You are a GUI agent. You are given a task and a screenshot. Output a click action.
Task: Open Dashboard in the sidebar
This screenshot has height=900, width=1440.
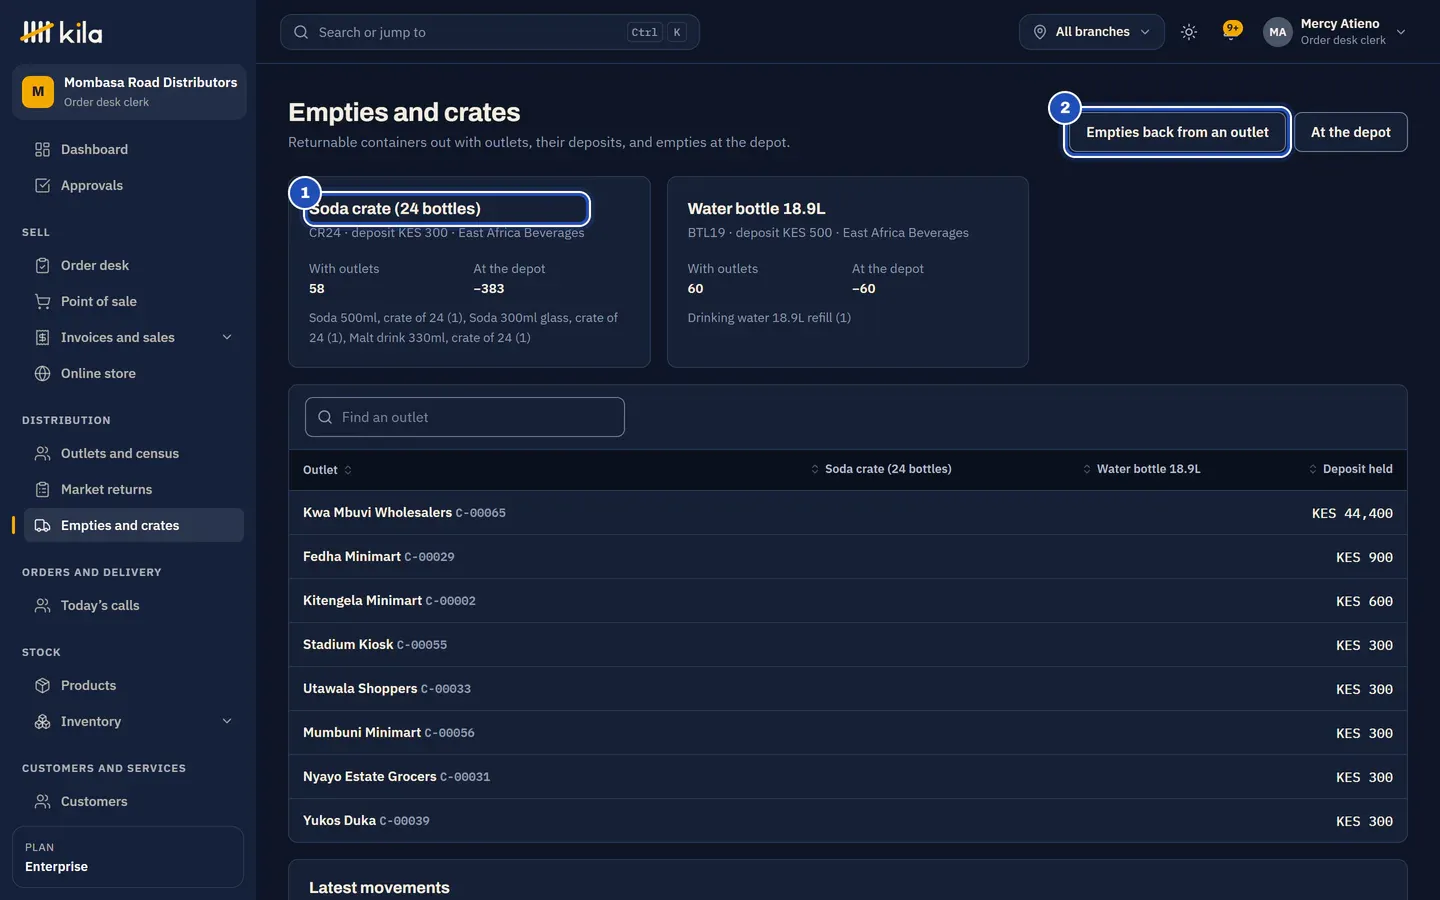[134, 149]
